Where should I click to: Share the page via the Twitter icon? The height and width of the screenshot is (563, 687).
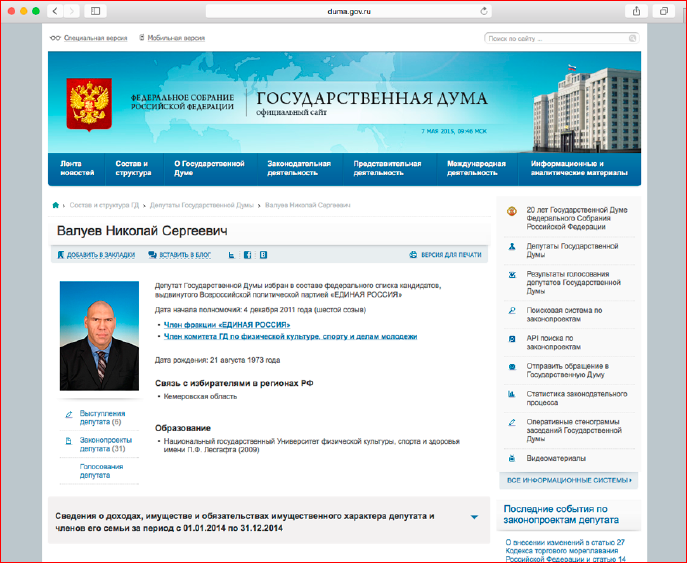coord(232,255)
